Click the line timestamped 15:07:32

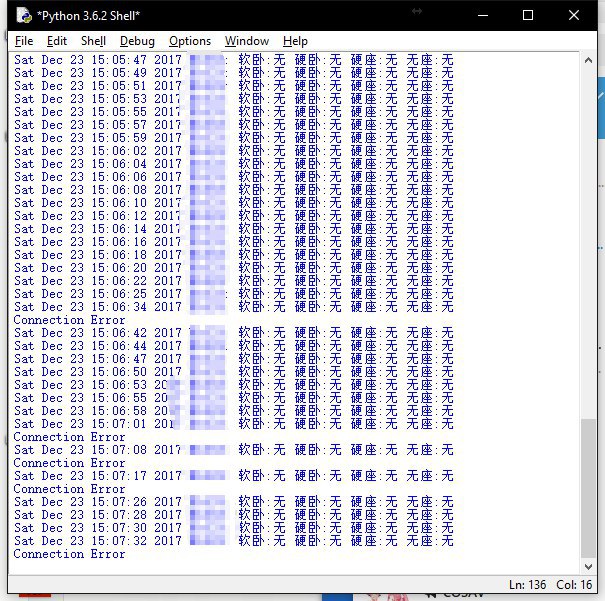click(98, 541)
